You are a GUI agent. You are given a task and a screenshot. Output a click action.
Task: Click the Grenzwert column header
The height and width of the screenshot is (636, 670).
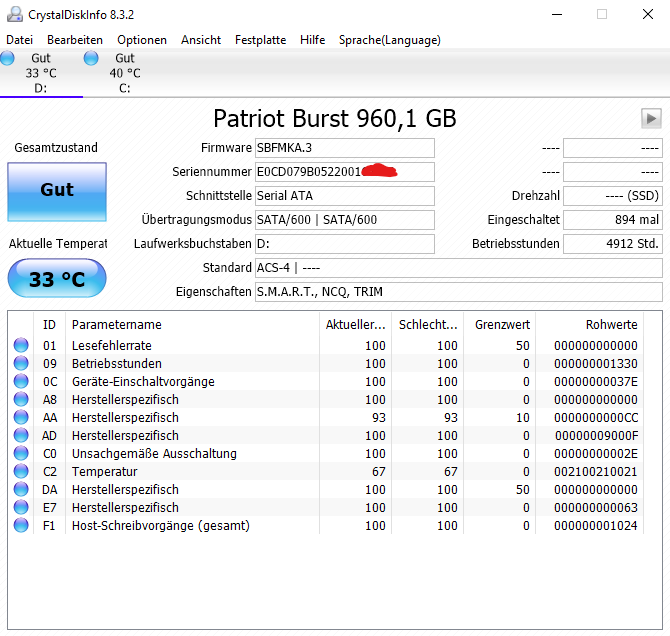500,325
